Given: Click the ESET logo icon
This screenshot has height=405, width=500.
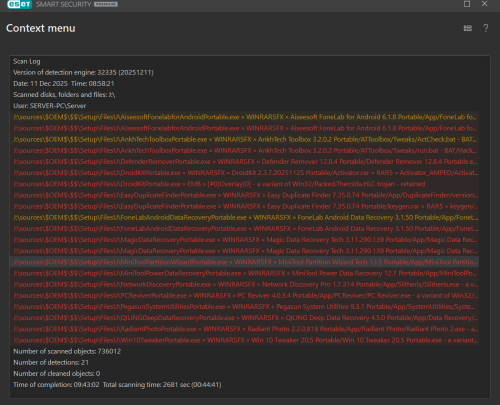Looking at the screenshot, I should pos(19,4).
